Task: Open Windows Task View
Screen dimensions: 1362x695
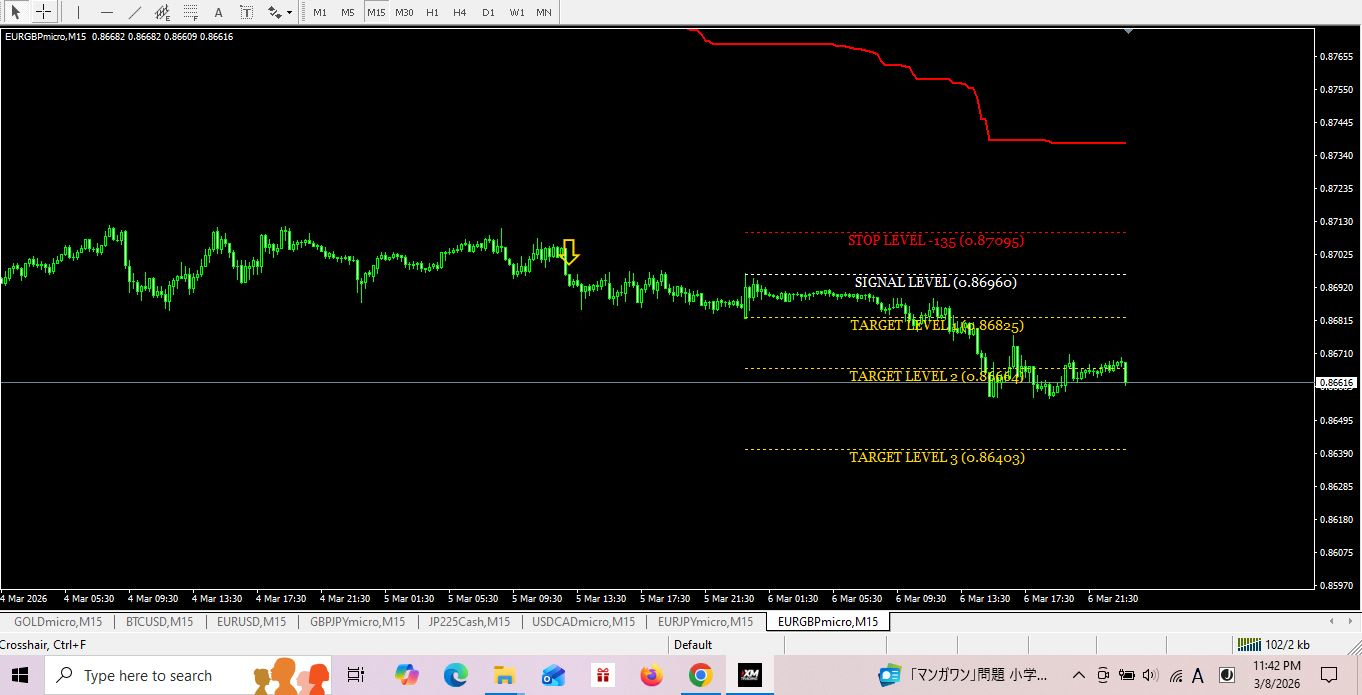Action: point(356,675)
